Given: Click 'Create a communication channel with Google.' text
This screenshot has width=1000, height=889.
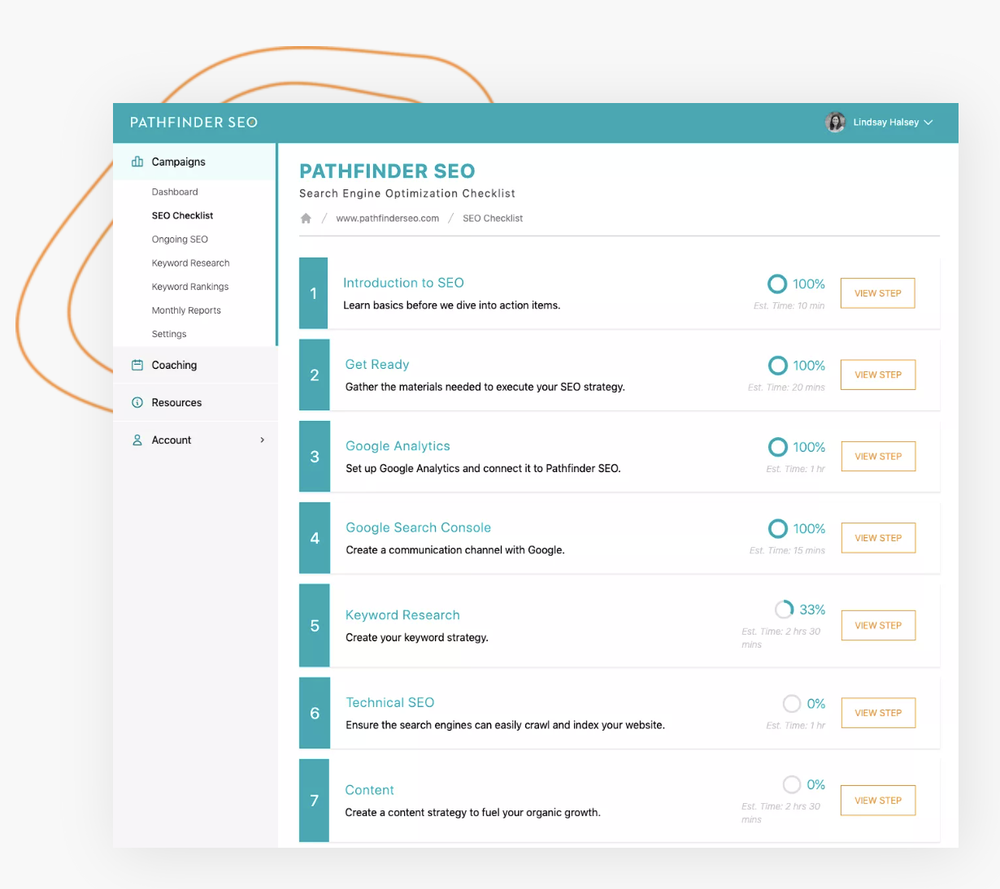Looking at the screenshot, I should point(455,550).
